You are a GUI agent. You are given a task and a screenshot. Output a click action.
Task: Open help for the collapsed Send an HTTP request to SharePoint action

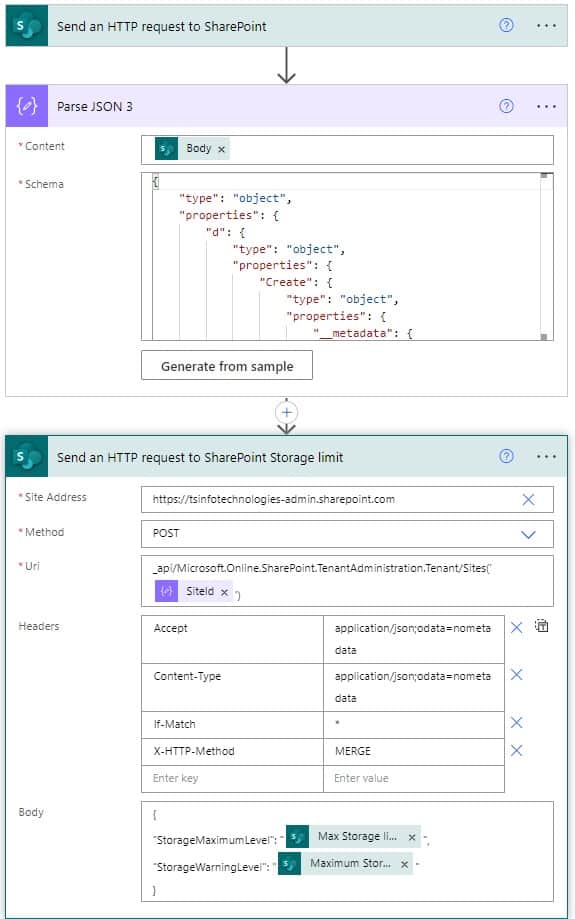point(506,25)
